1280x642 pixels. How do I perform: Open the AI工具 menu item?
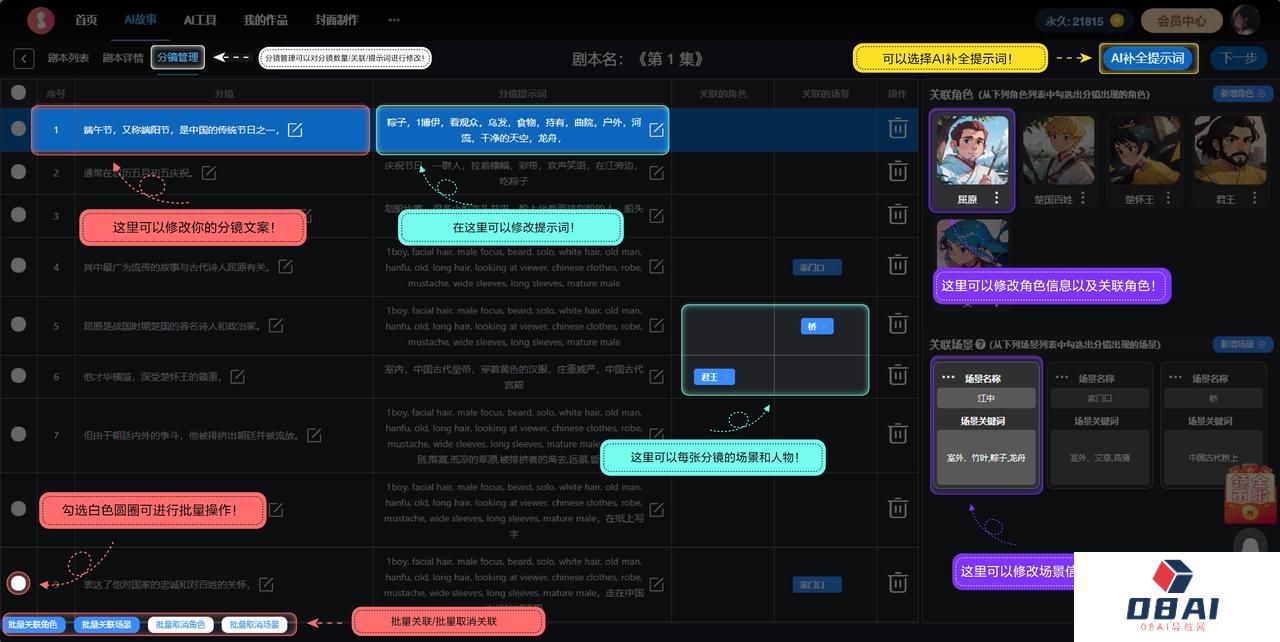click(x=200, y=20)
